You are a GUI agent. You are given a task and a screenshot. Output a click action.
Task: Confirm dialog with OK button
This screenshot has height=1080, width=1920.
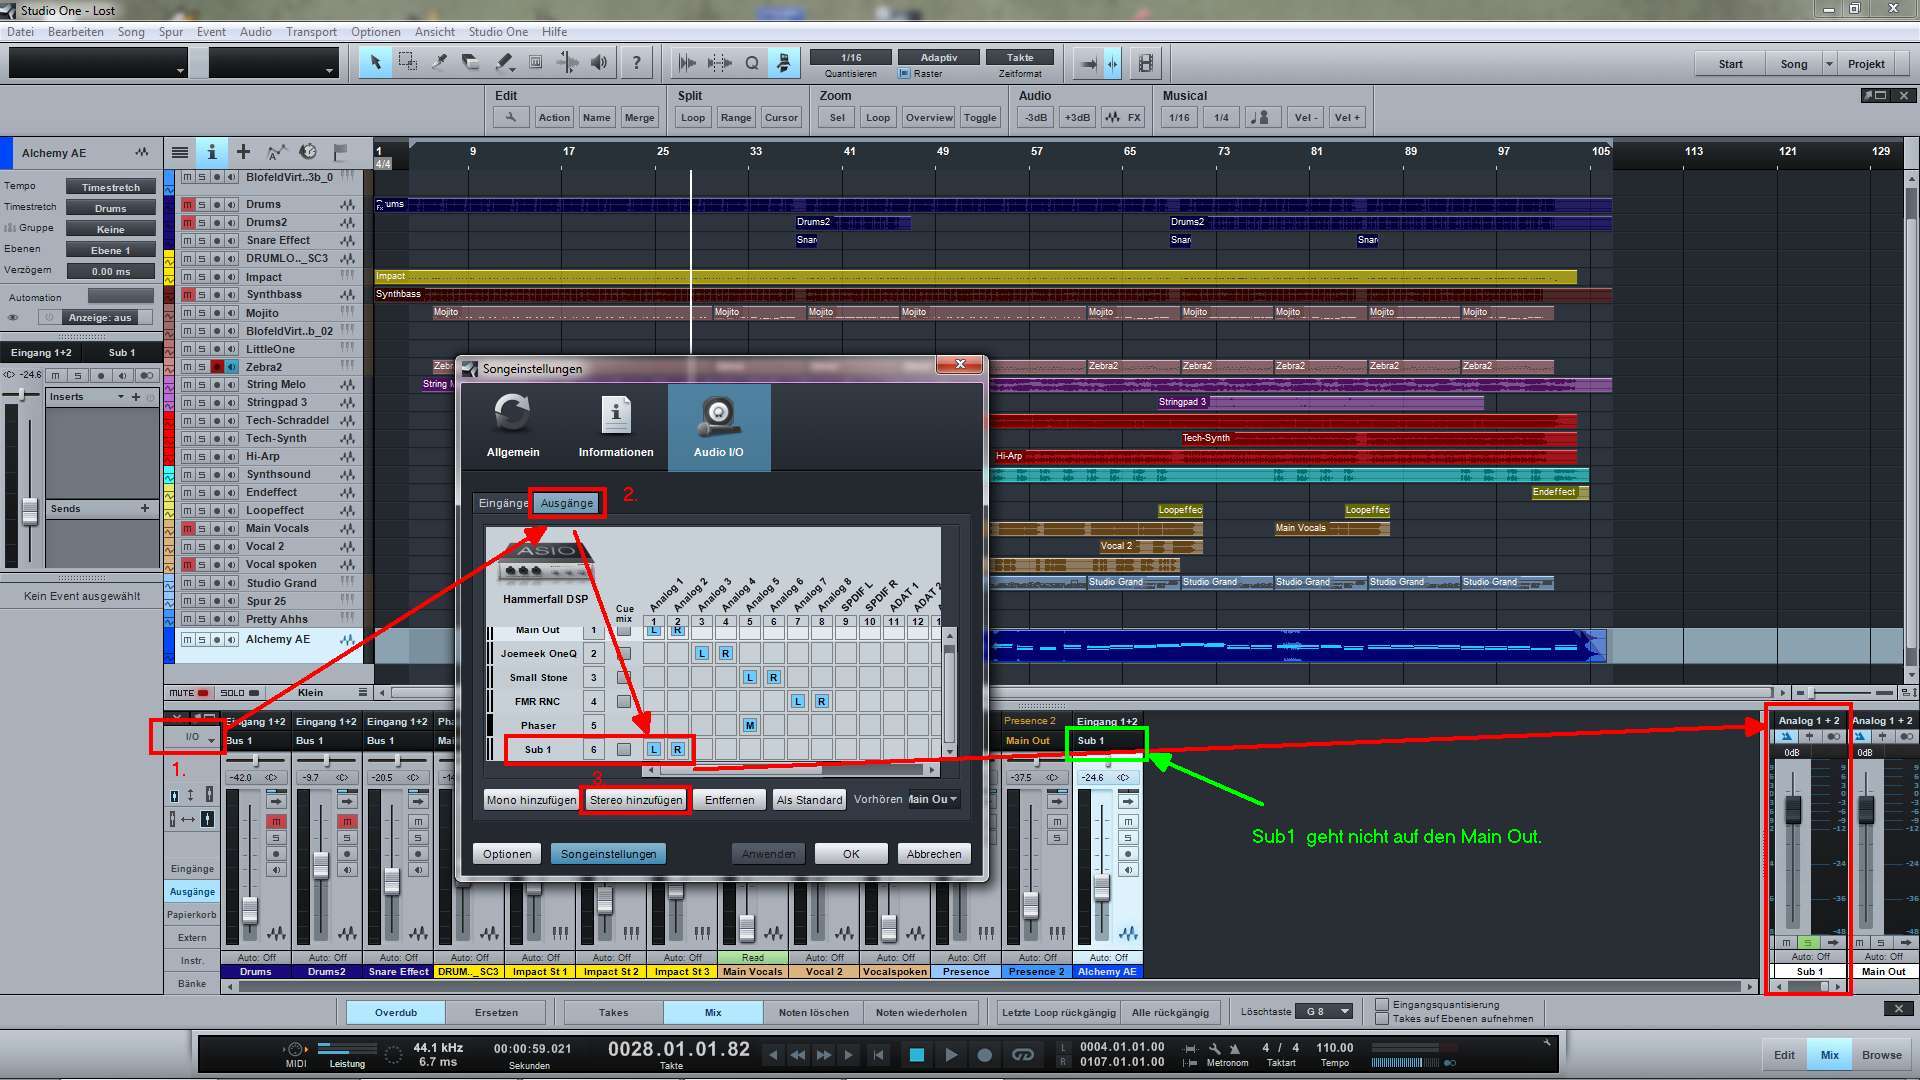click(x=851, y=854)
